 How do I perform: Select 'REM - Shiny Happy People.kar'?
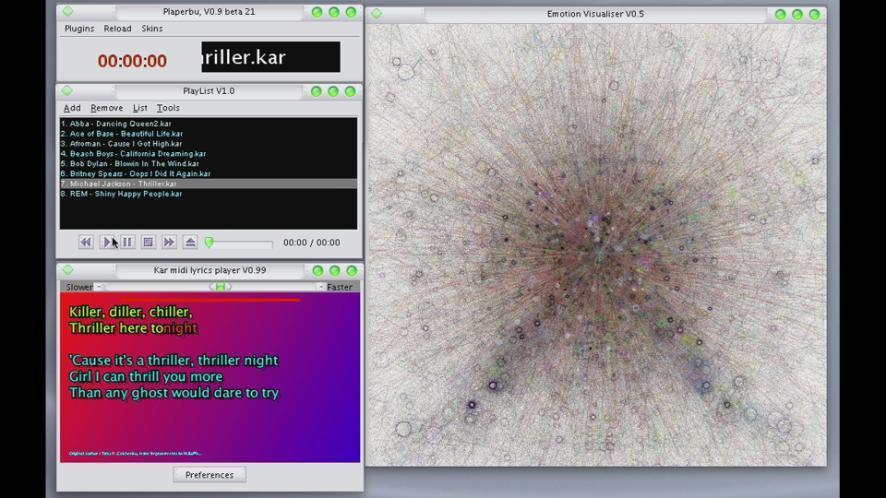(x=209, y=194)
